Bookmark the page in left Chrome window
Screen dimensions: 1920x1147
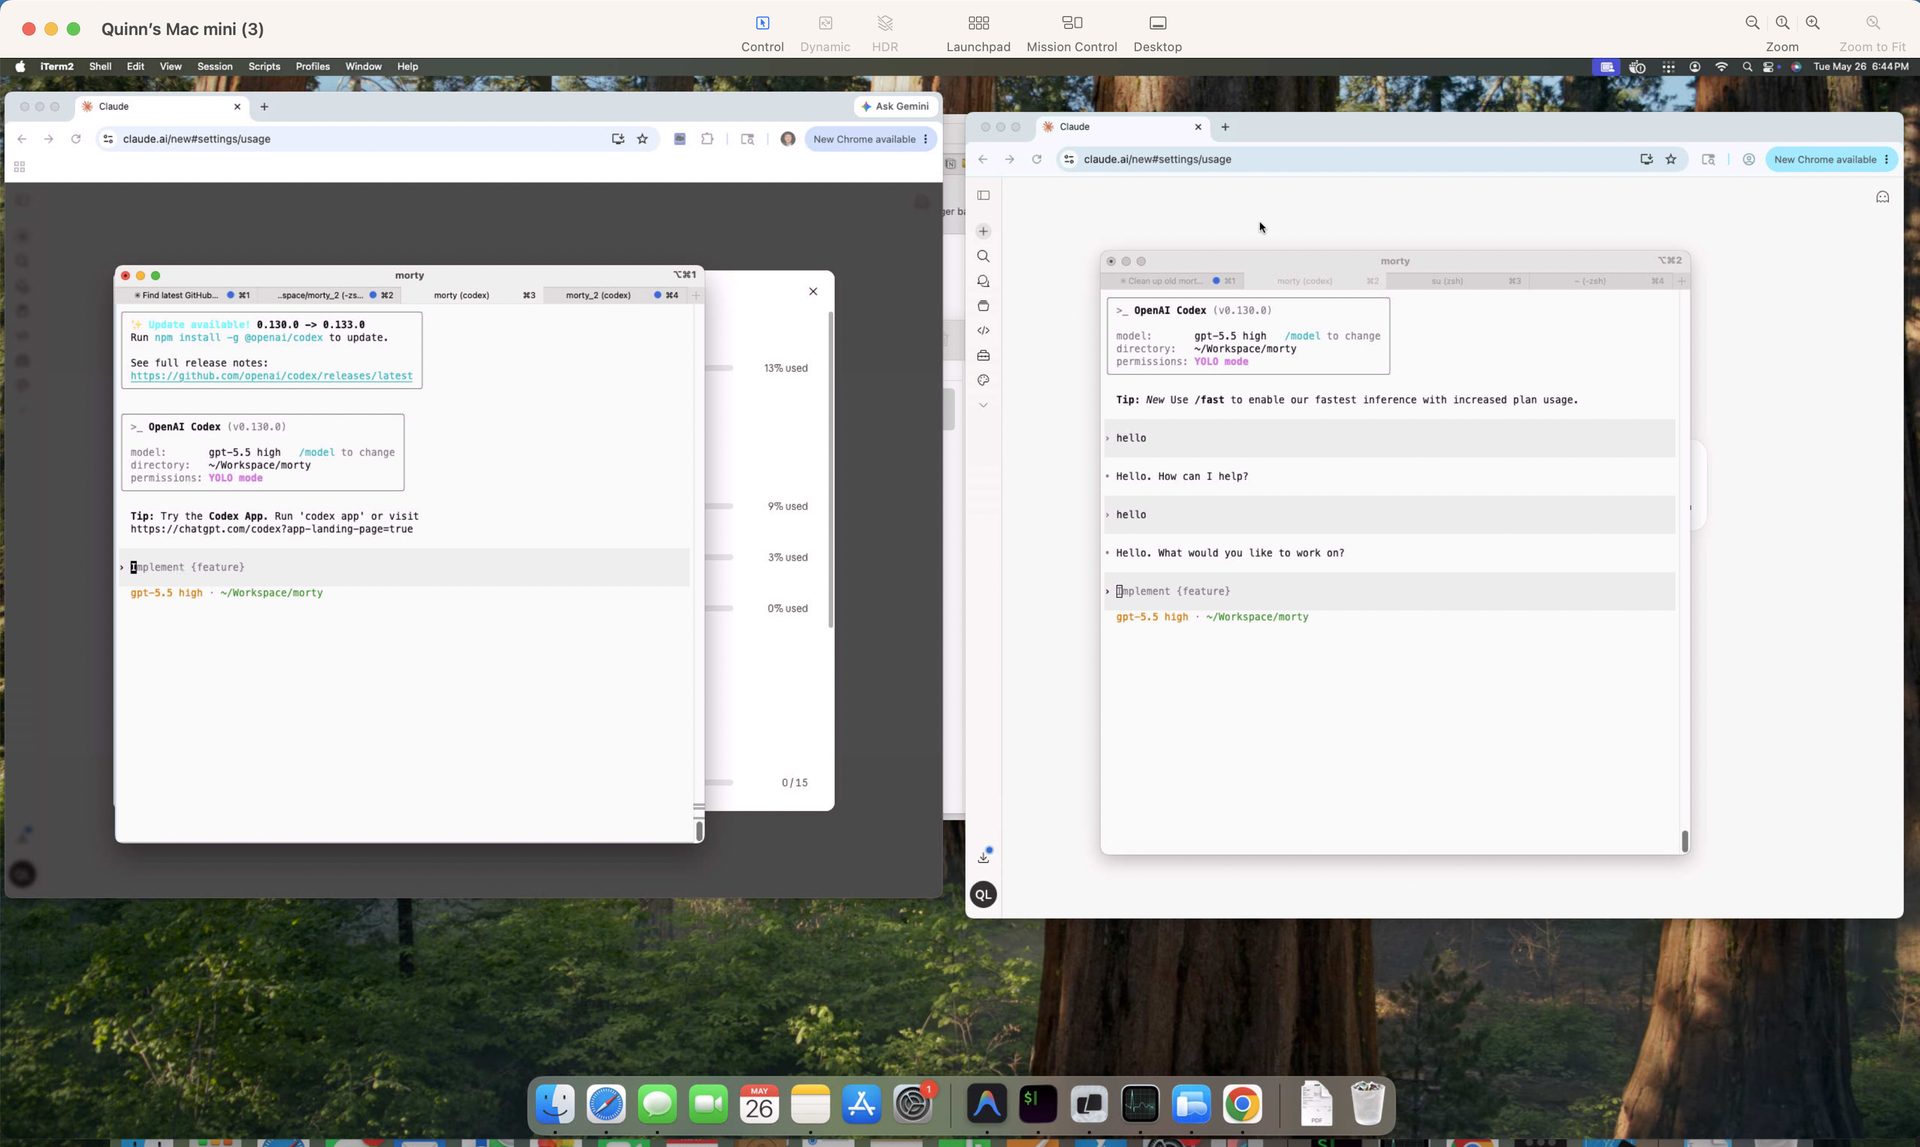point(642,139)
